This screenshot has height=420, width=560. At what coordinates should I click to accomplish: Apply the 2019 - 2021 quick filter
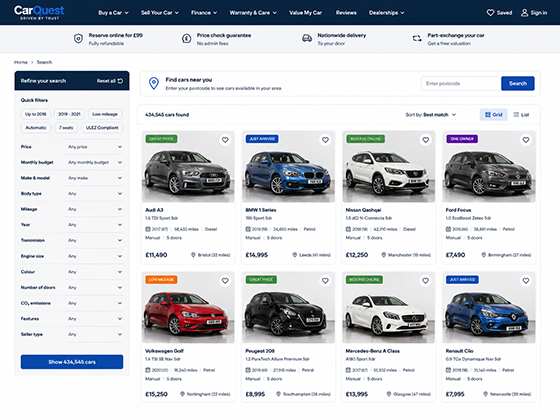tap(69, 114)
